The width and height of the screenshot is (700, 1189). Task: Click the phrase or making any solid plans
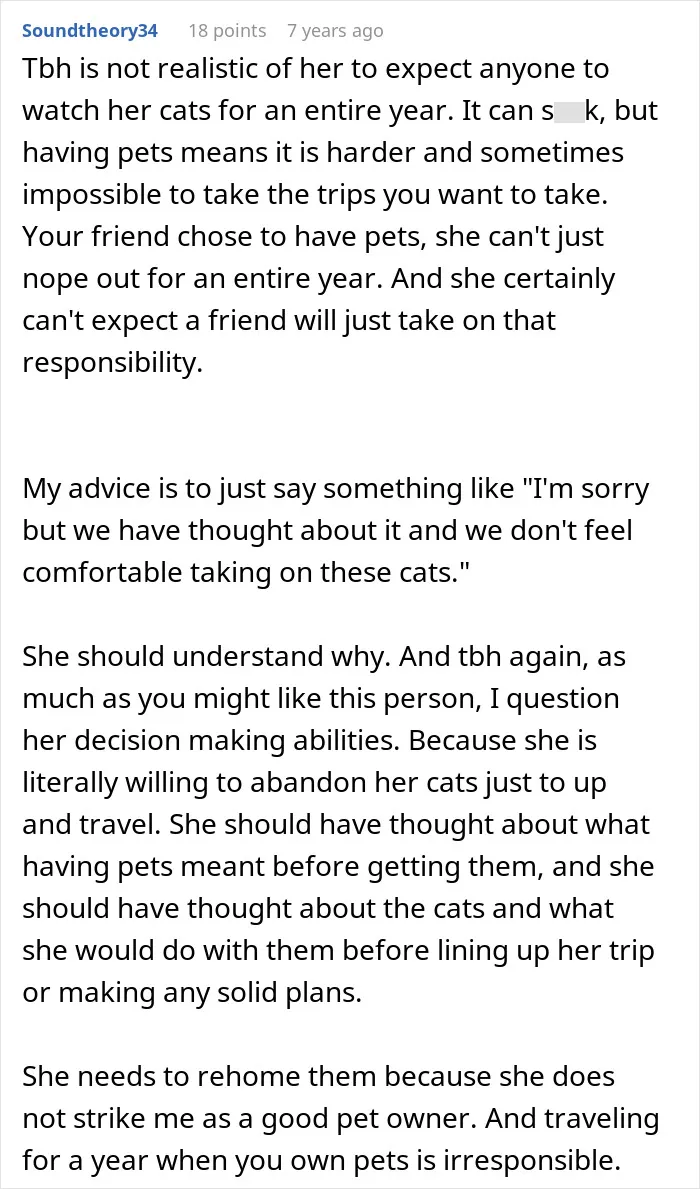coord(192,993)
